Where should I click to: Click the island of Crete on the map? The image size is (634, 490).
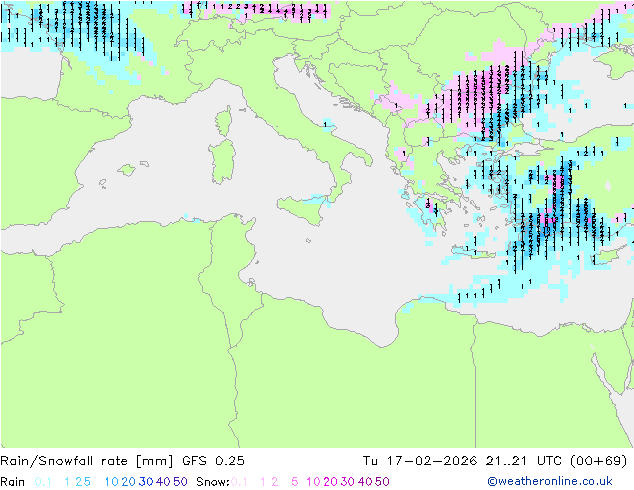click(473, 251)
